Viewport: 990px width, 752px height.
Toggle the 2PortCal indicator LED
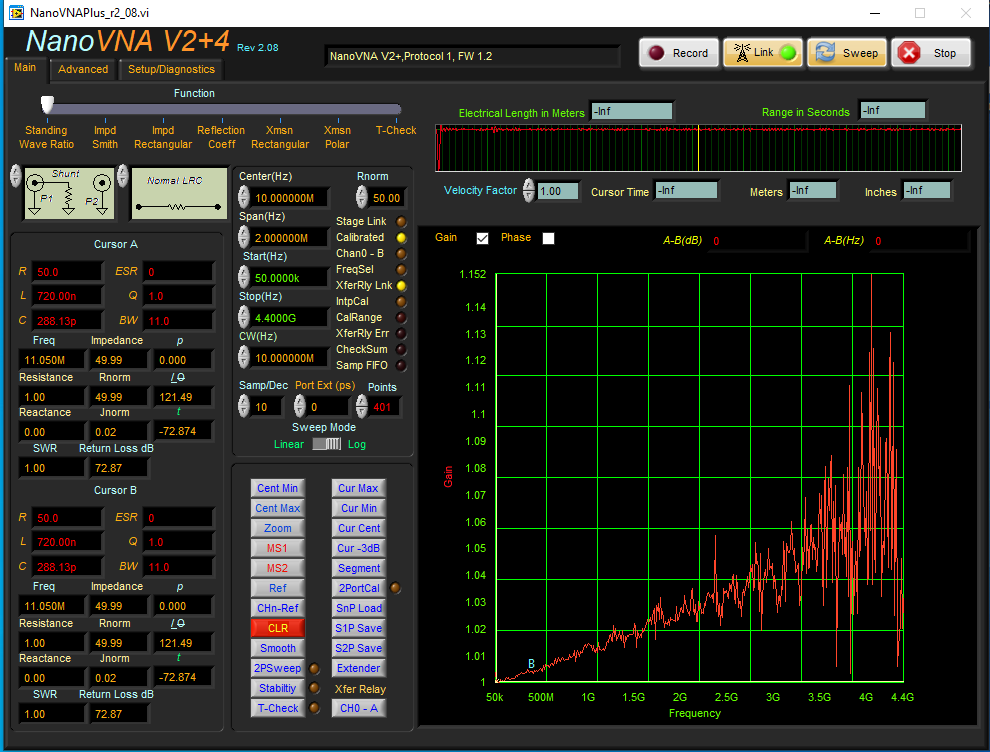click(x=395, y=588)
